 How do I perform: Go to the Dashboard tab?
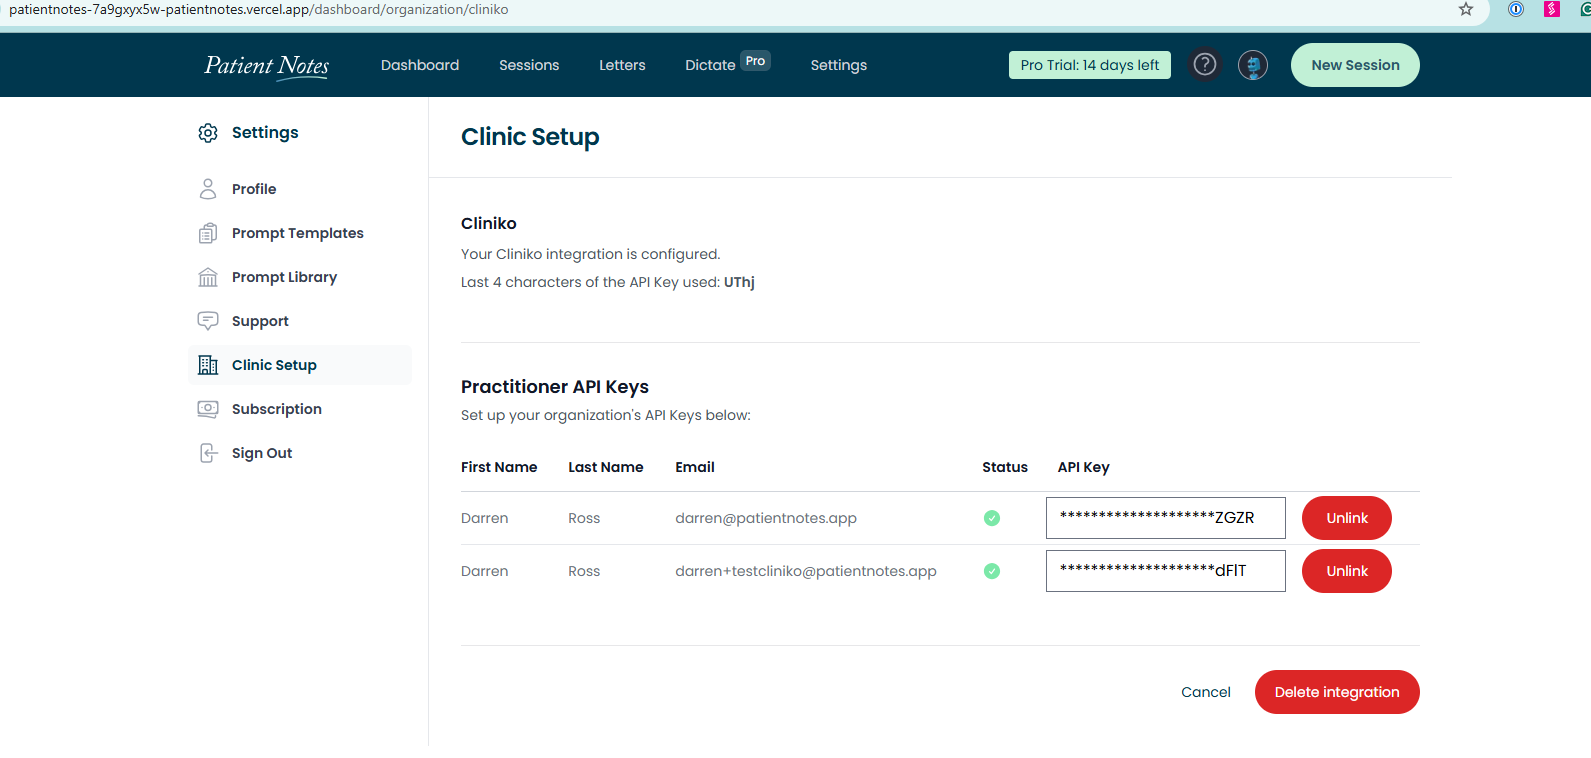tap(420, 65)
